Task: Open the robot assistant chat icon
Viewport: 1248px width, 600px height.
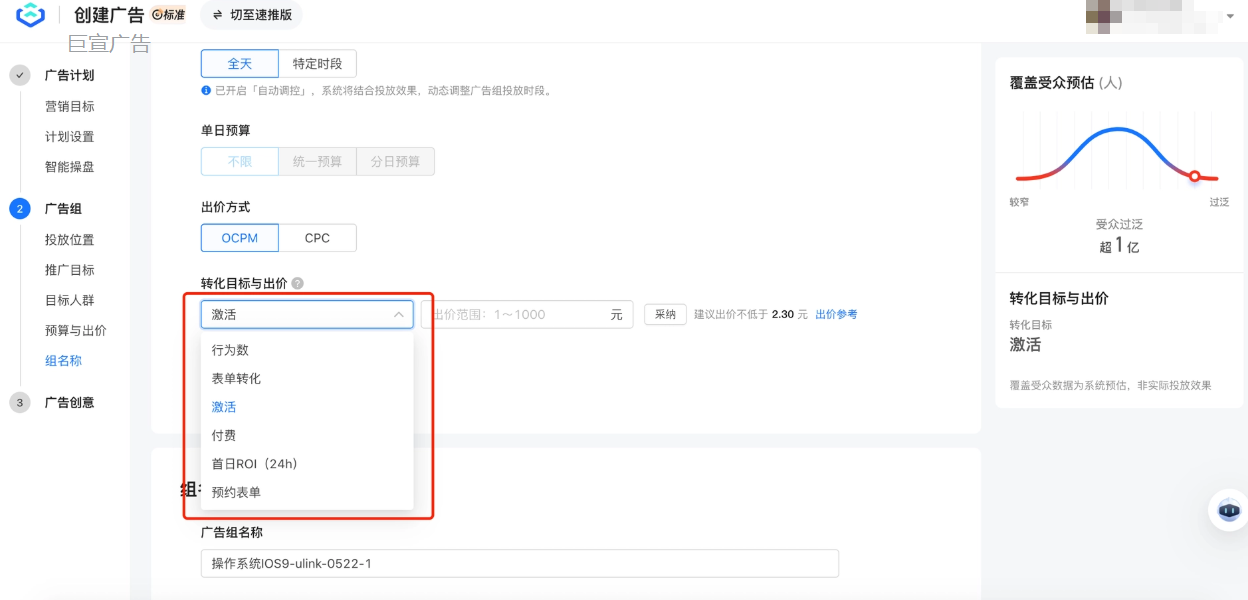Action: tap(1229, 511)
